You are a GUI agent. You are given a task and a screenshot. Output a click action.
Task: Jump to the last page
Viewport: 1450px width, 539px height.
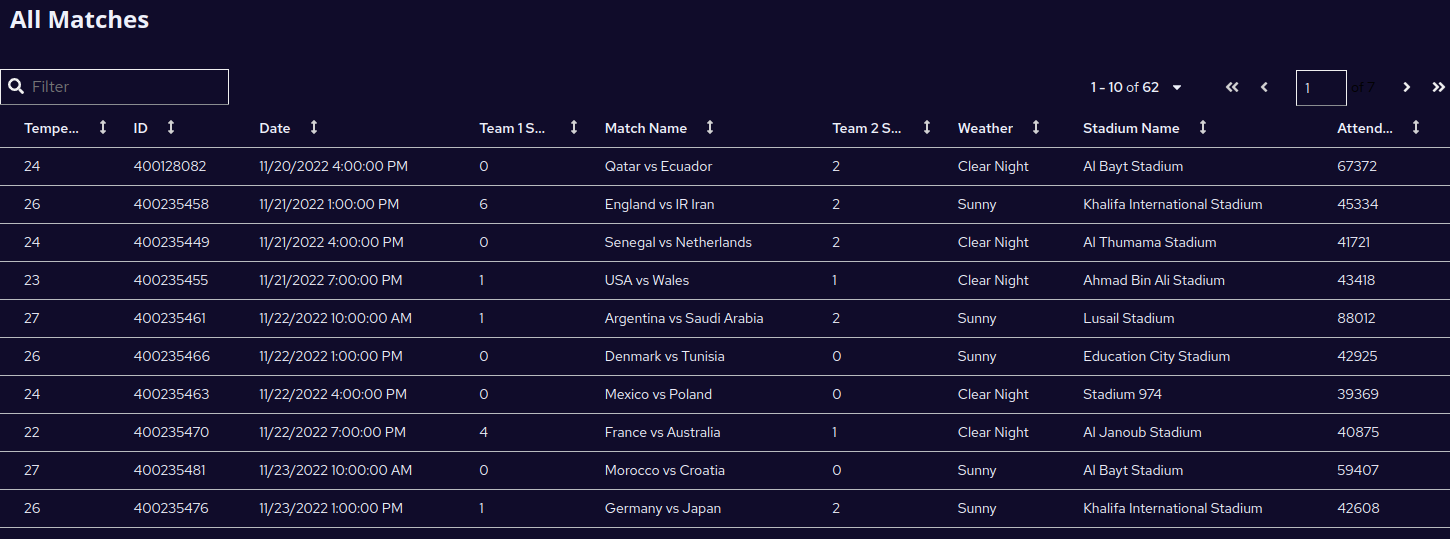1439,87
